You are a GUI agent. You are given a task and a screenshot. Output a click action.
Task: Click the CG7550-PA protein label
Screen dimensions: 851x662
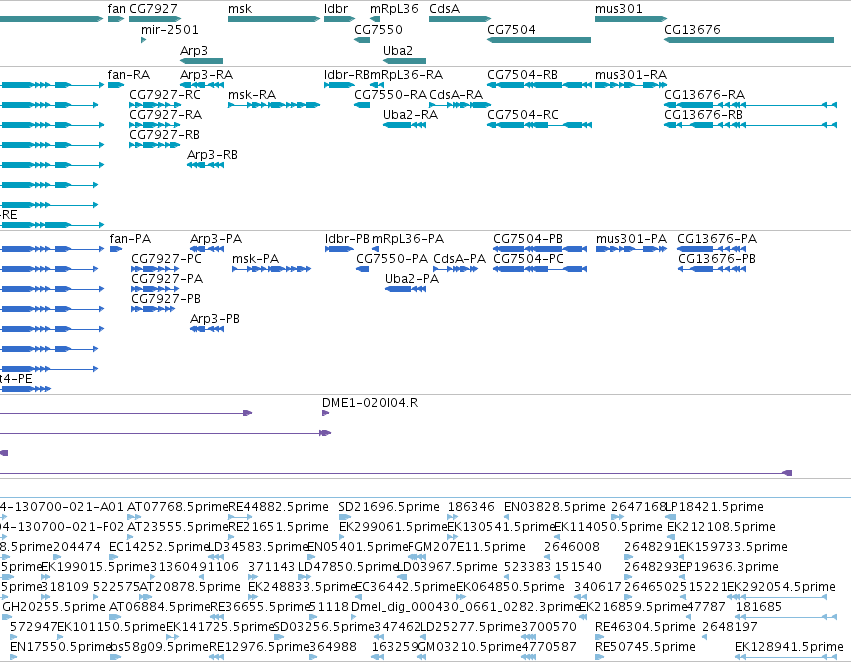click(x=392, y=259)
